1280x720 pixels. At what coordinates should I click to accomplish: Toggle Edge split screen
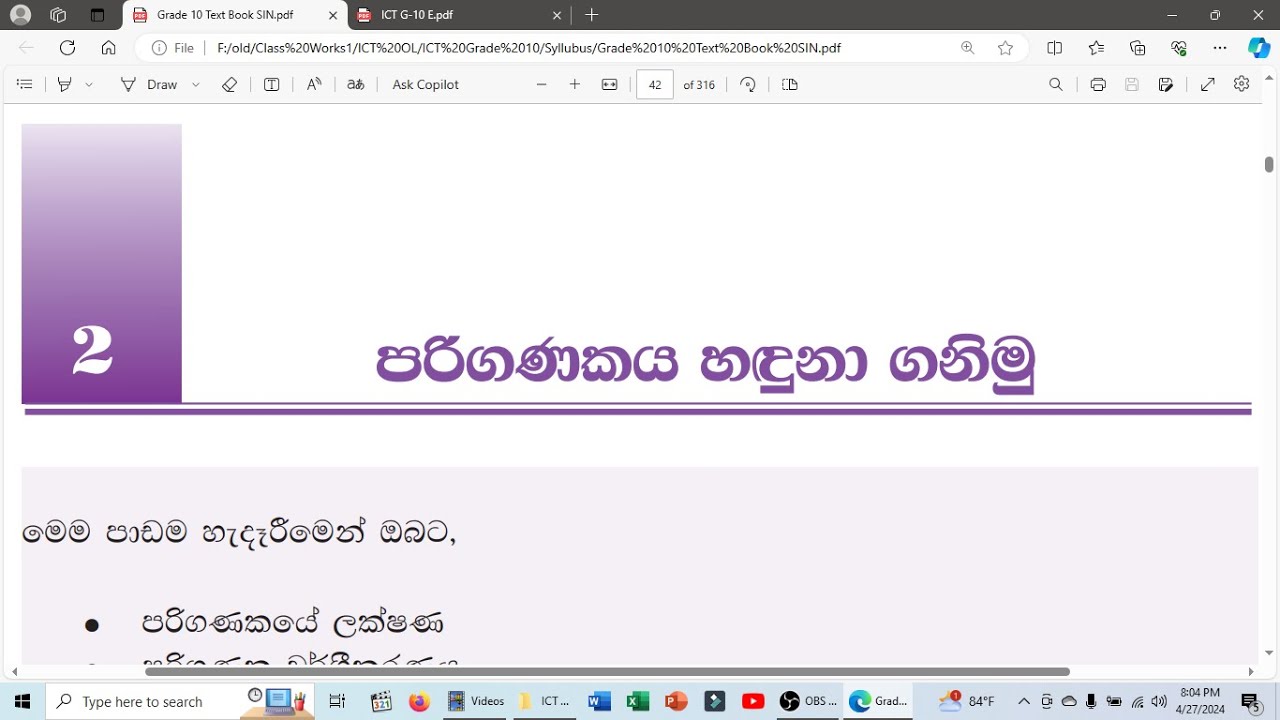[x=1055, y=48]
